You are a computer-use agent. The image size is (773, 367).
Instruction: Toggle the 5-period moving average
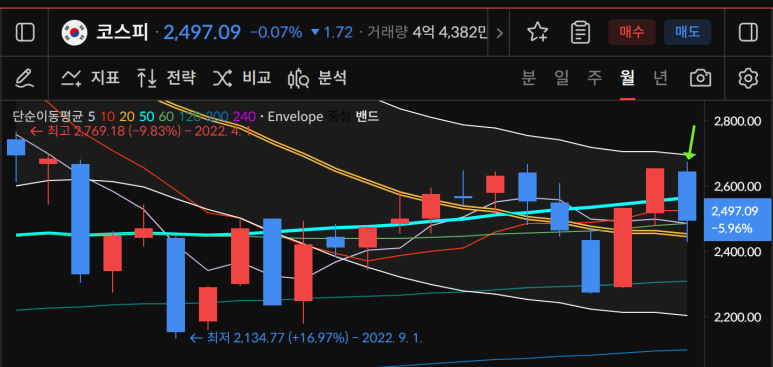point(91,117)
